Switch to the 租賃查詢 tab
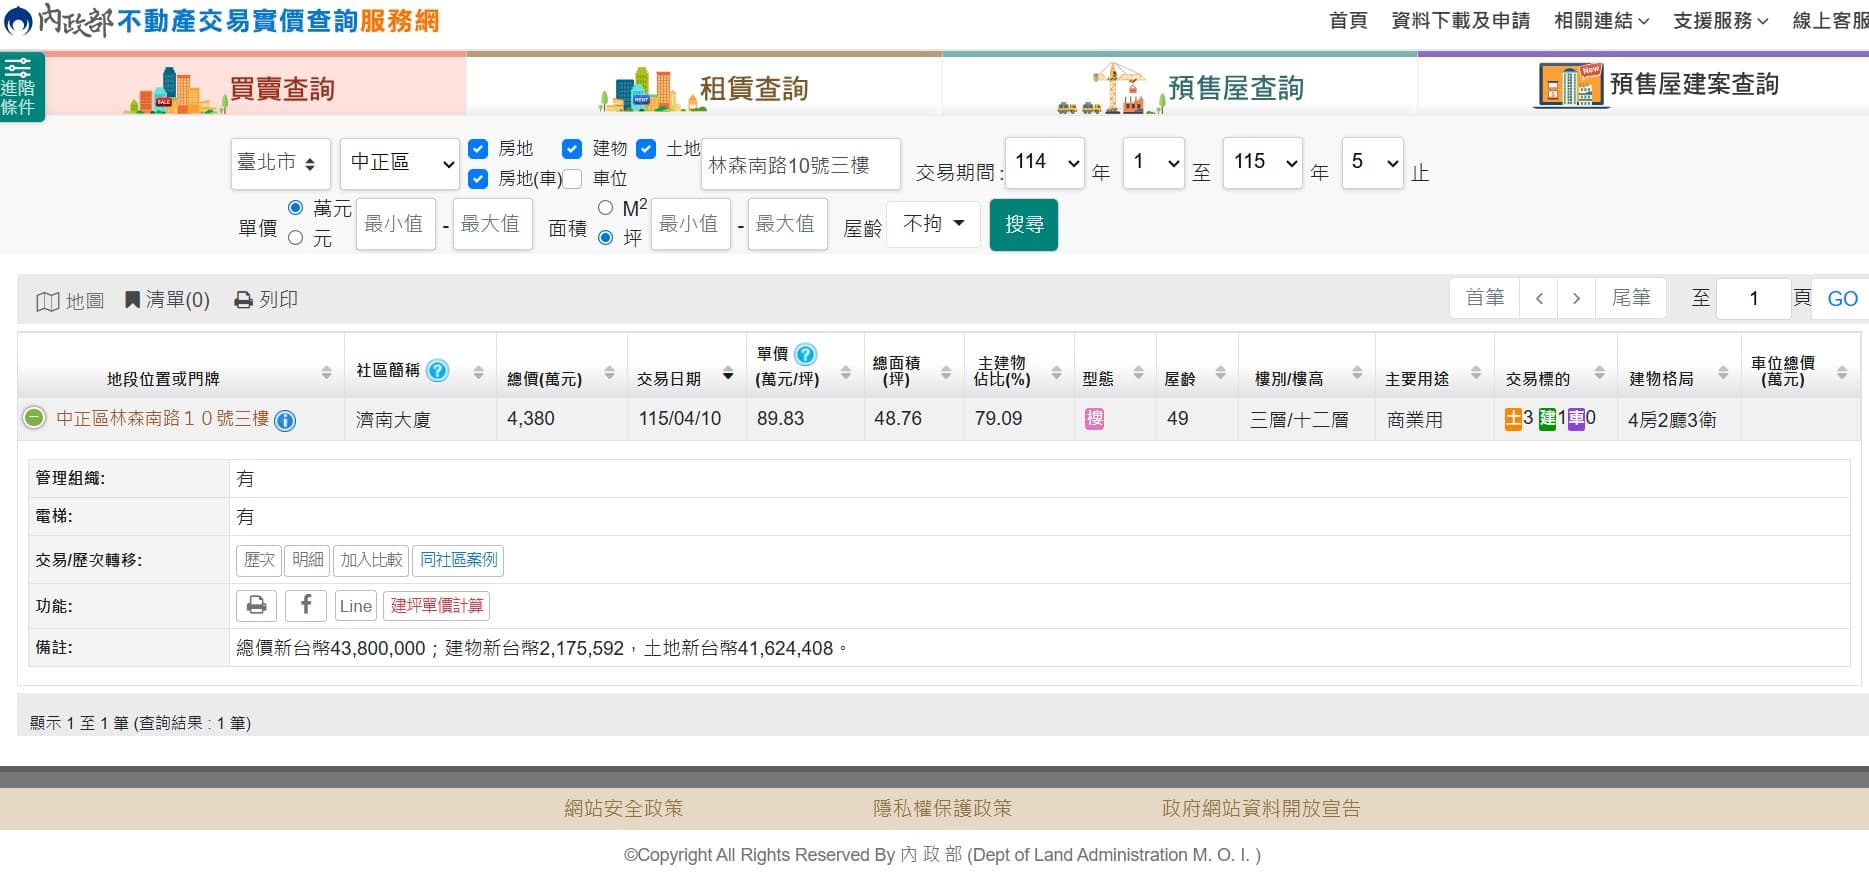 coord(704,87)
